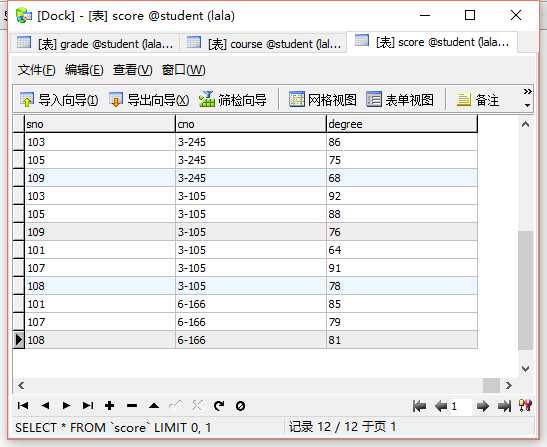
Task: Click the vertical scrollbar up arrow
Action: (x=525, y=124)
